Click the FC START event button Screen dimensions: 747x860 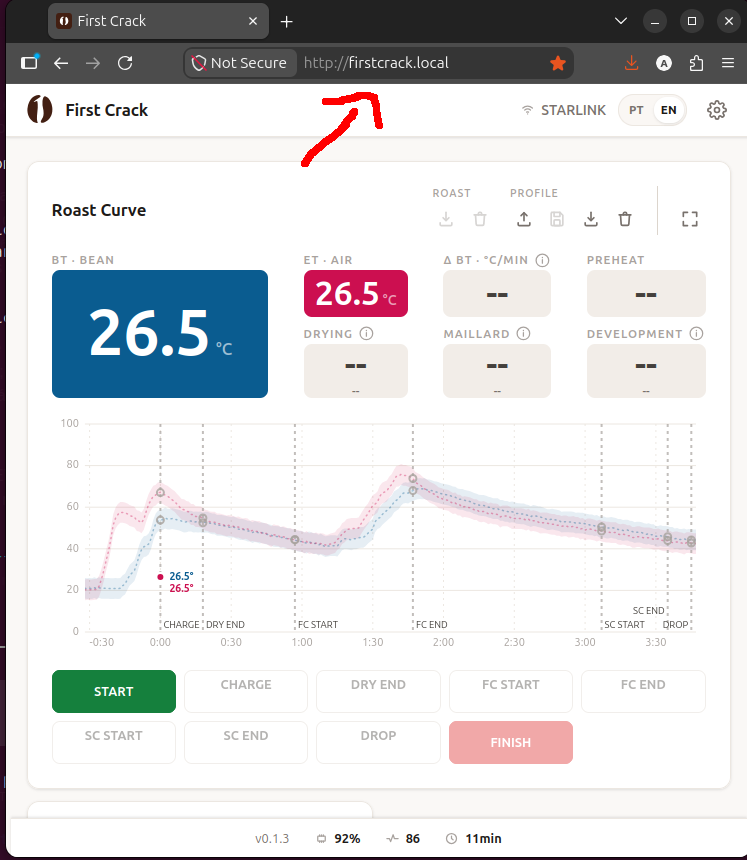511,691
